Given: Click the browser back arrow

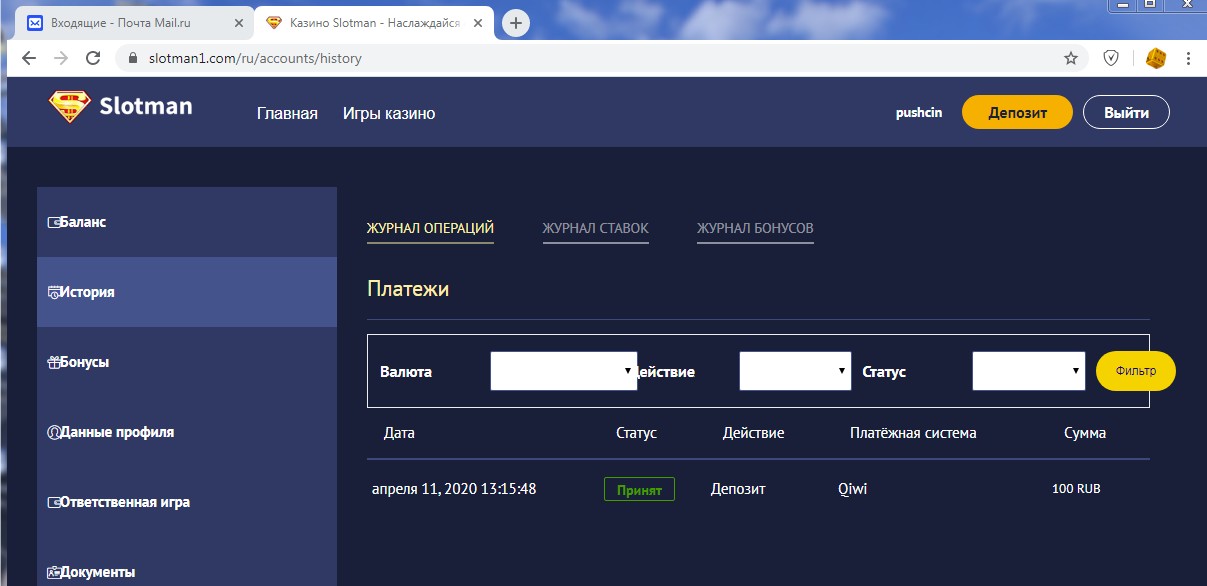Looking at the screenshot, I should [29, 58].
